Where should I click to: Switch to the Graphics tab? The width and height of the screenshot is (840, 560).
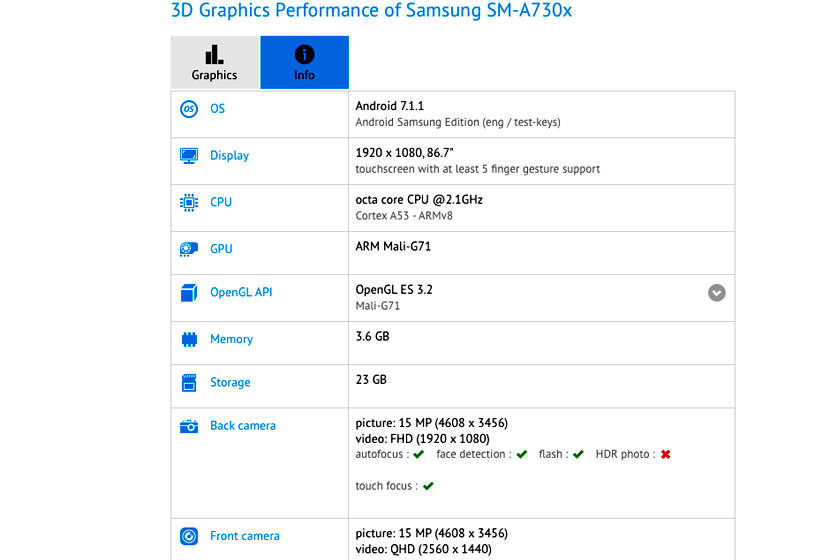[215, 62]
